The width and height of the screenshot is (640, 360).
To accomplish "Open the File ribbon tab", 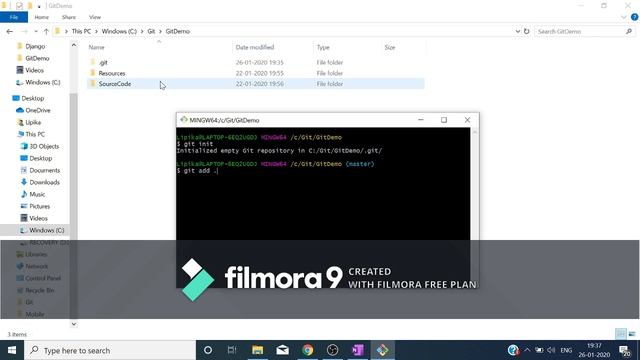I will 14,17.
